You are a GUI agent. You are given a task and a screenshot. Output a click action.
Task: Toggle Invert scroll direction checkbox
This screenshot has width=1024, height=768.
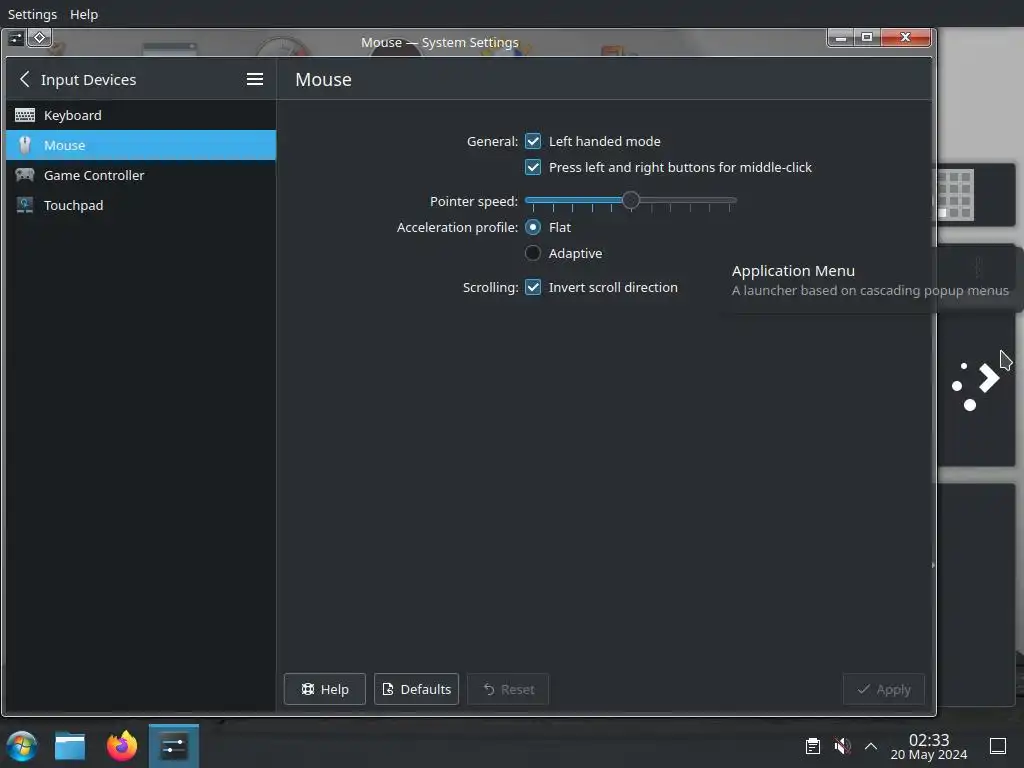pyautogui.click(x=533, y=287)
